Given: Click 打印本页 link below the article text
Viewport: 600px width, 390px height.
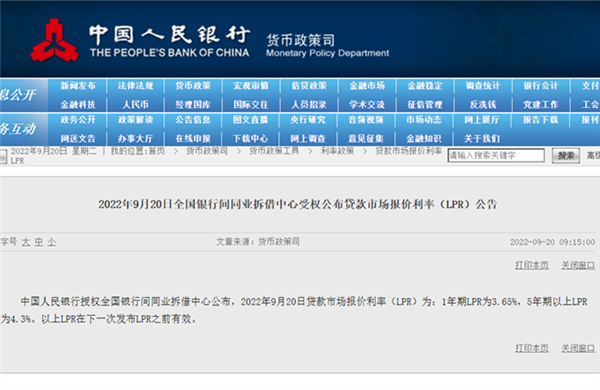Looking at the screenshot, I should coord(532,348).
